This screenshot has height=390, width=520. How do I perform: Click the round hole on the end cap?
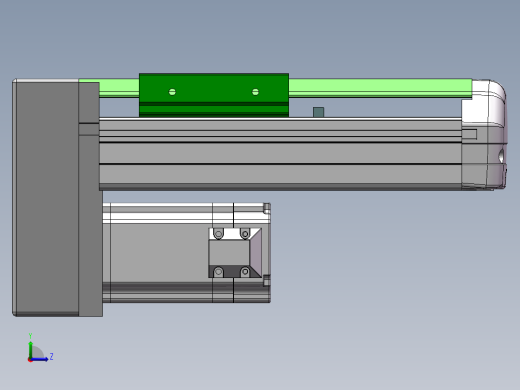click(501, 156)
